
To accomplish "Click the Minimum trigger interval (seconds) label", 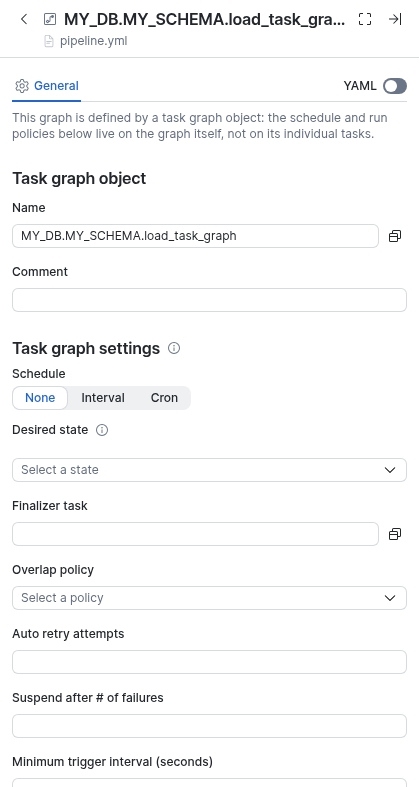I will 112,761.
